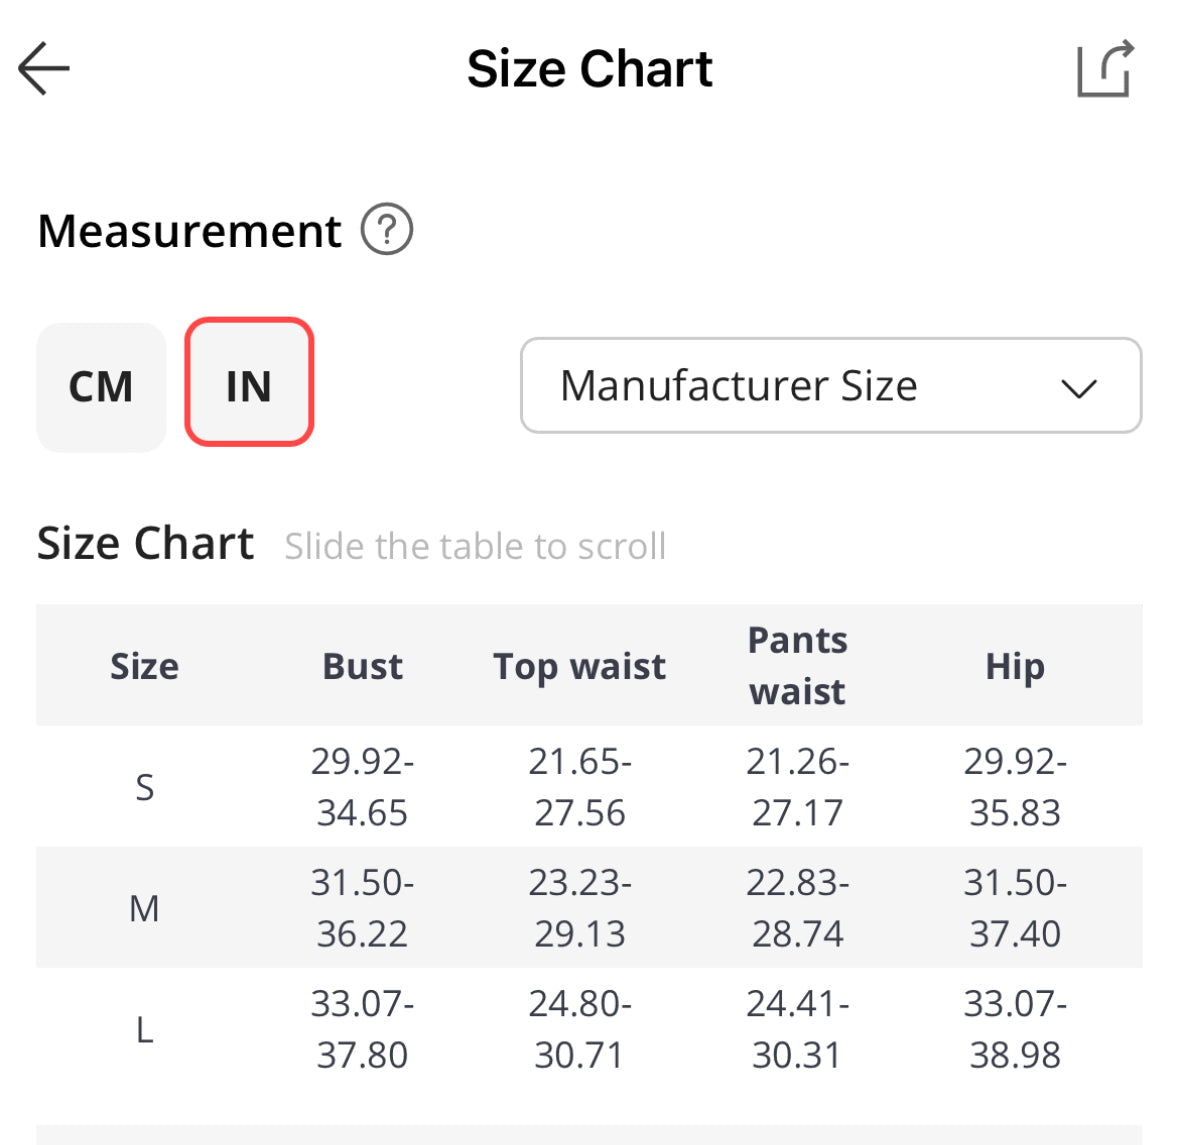Click the Size column header
Image resolution: width=1179 pixels, height=1145 pixels.
pos(144,666)
